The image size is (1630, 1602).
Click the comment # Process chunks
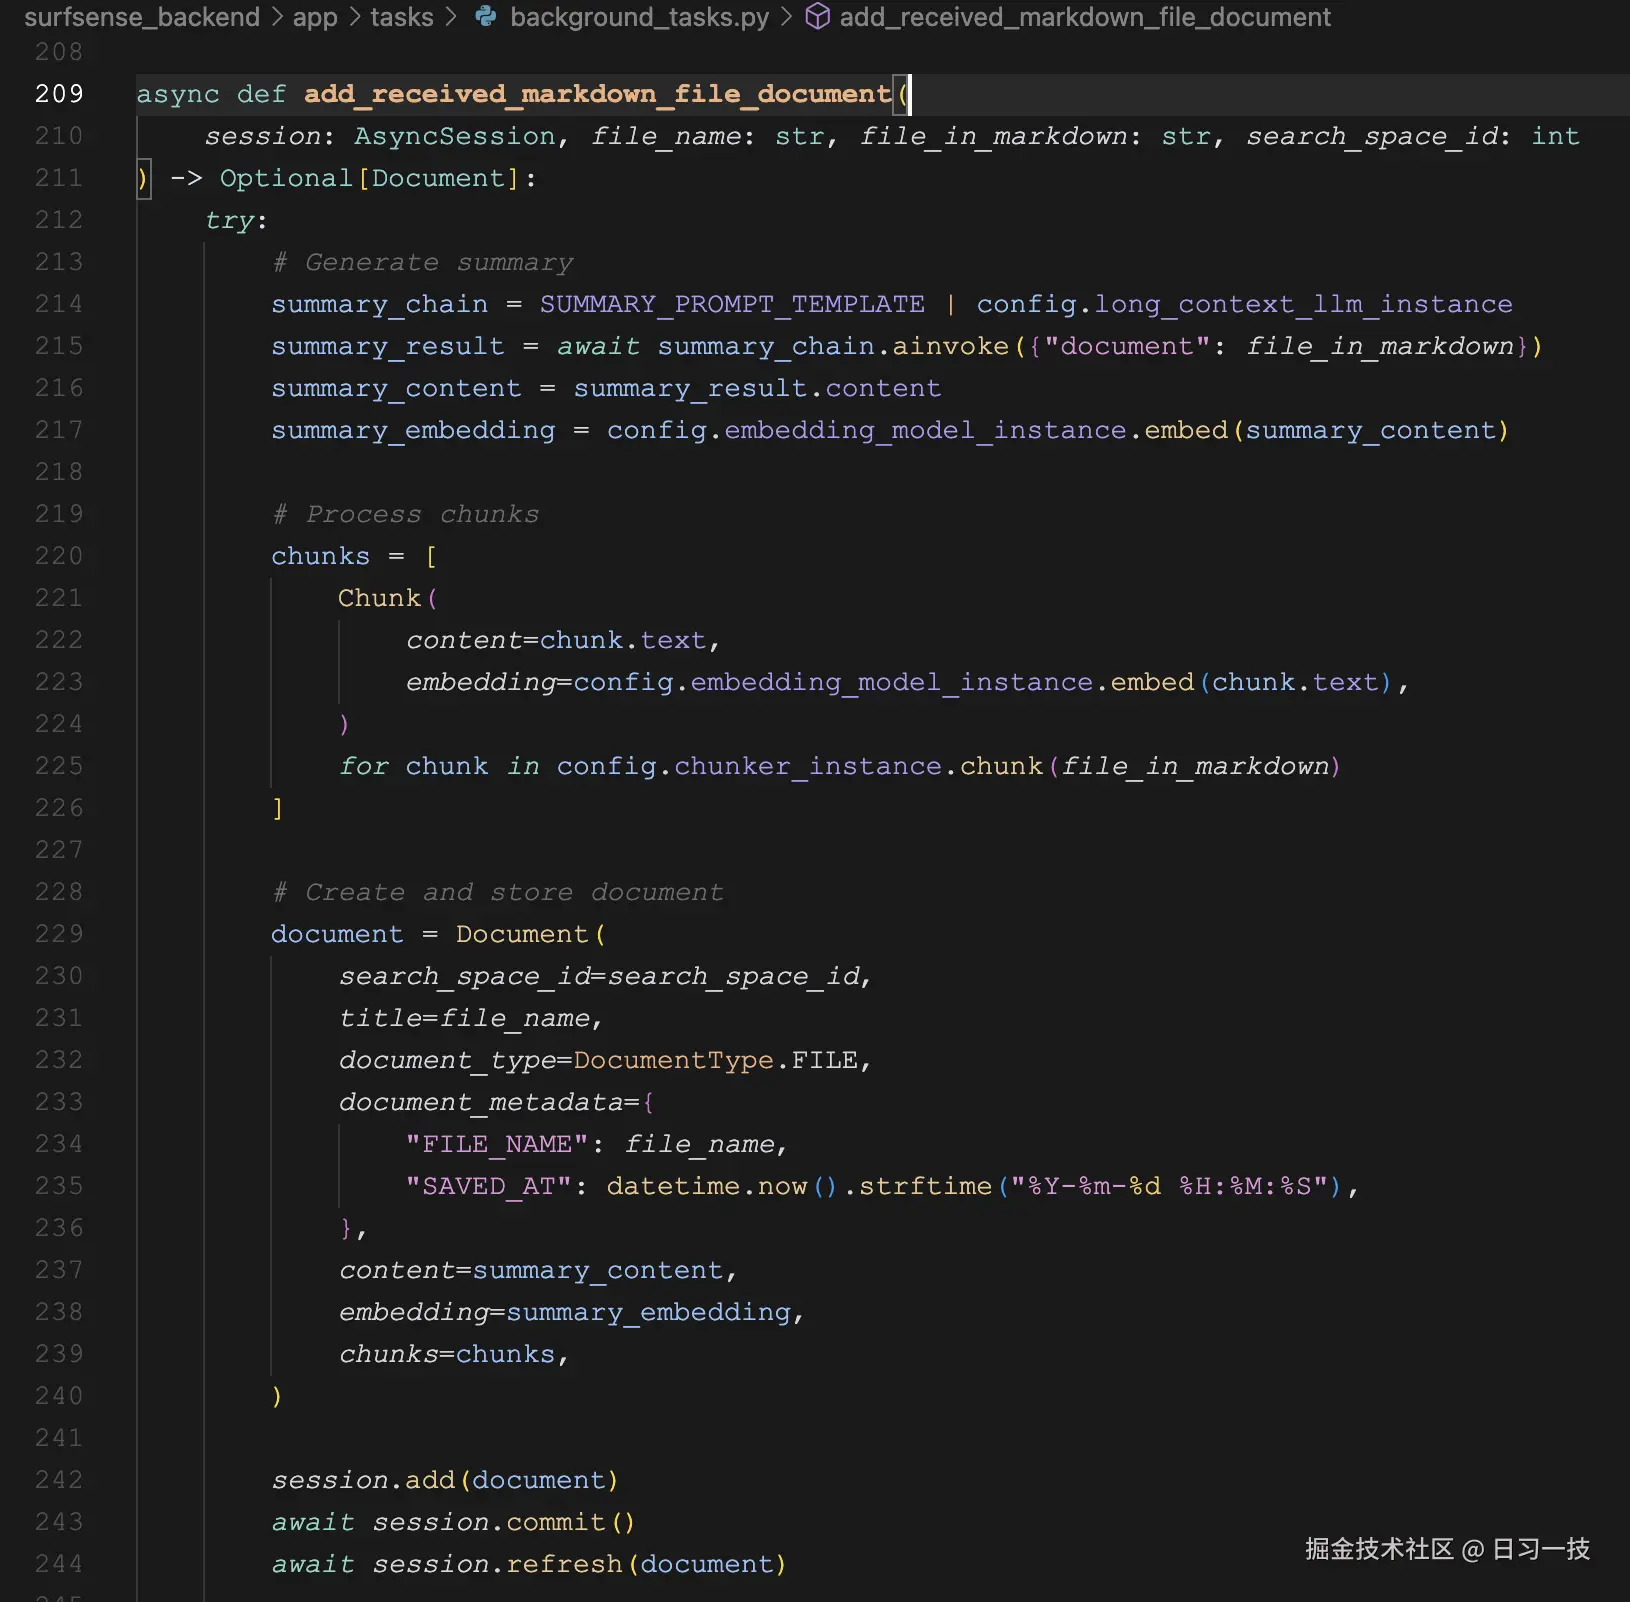coord(404,514)
